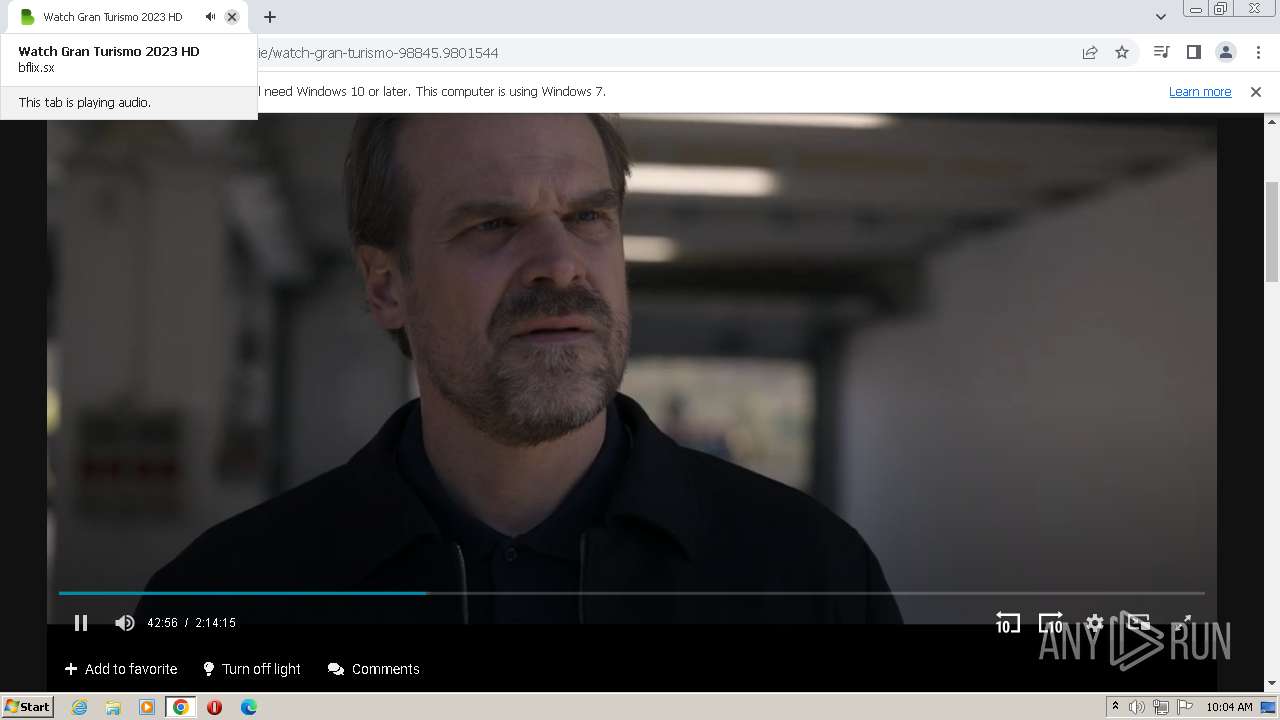The image size is (1280, 720).
Task: Select the Chrome taskbar button
Action: tap(181, 707)
